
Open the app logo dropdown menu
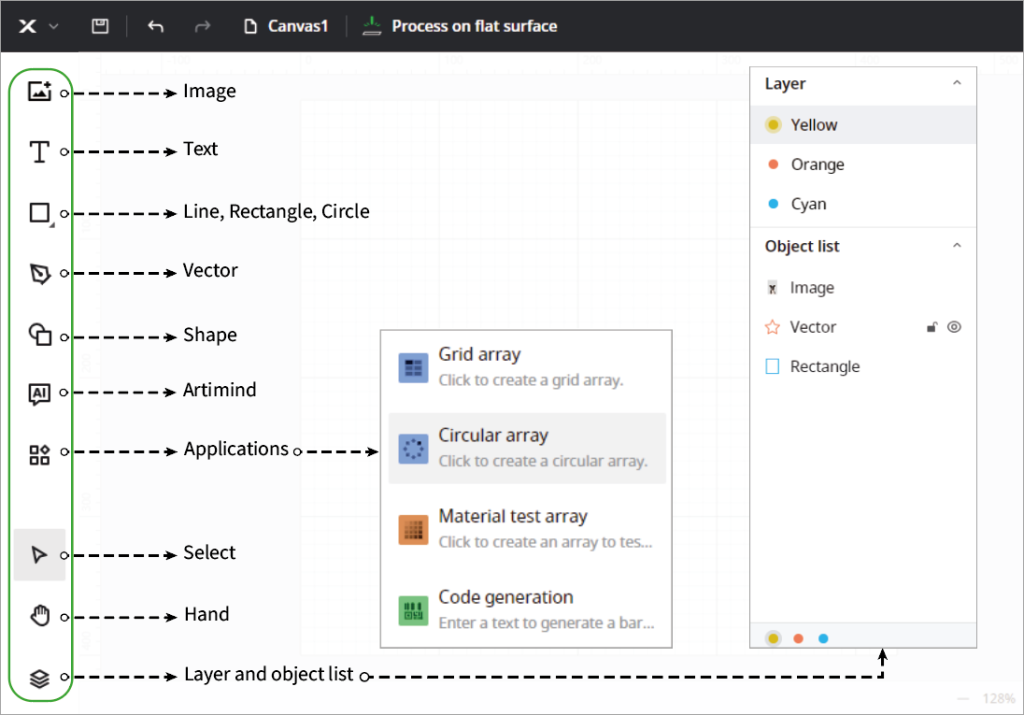38,26
